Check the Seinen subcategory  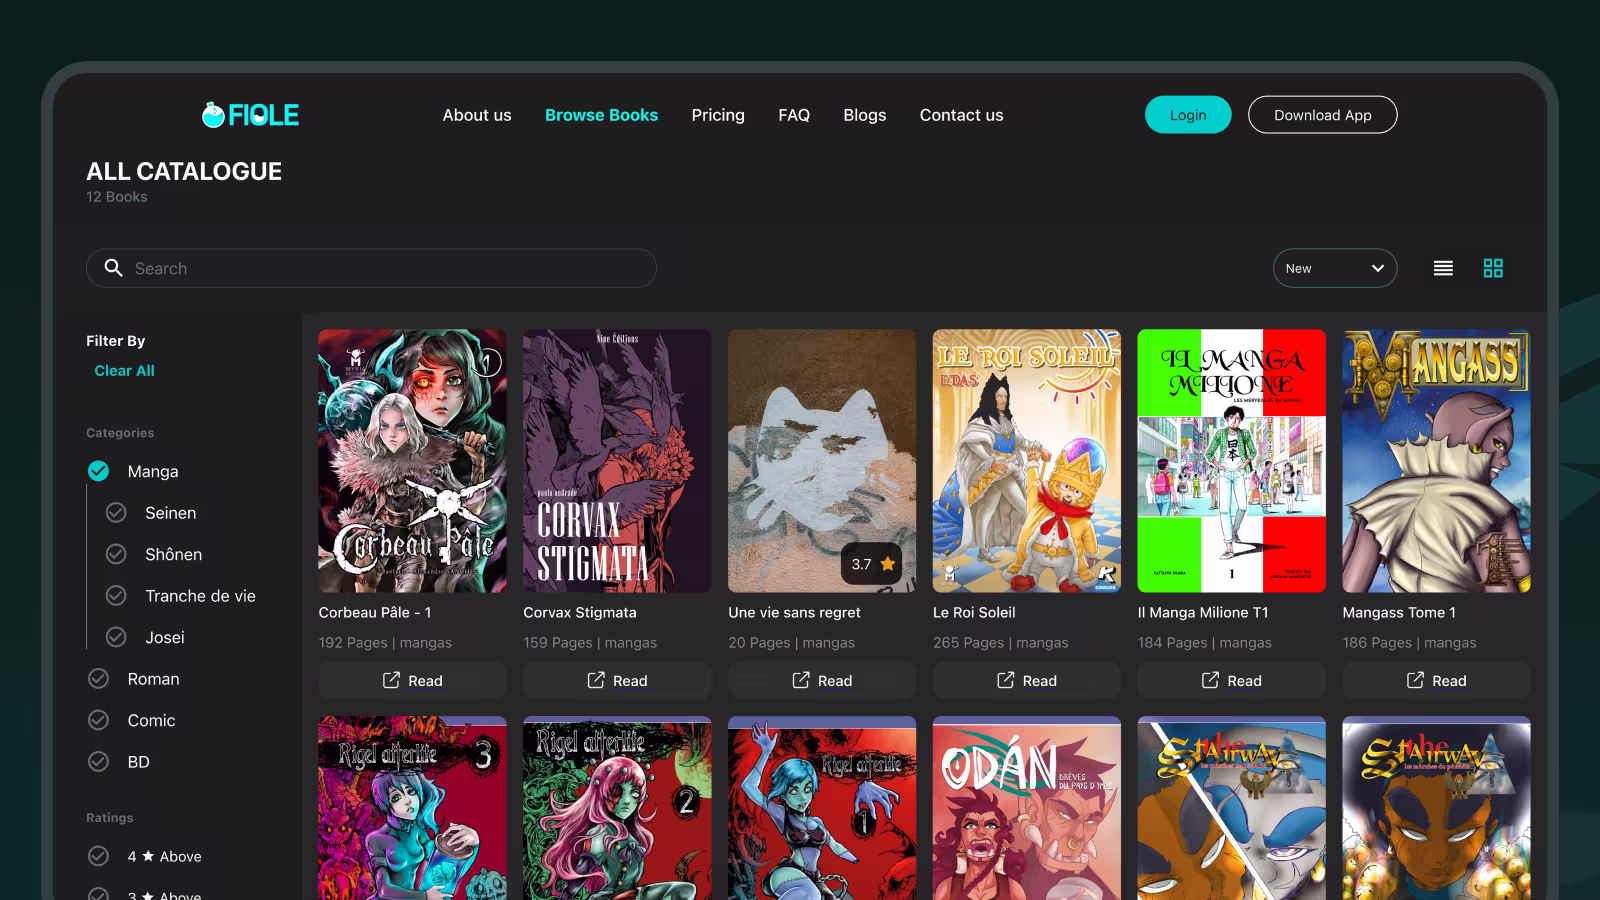116,513
